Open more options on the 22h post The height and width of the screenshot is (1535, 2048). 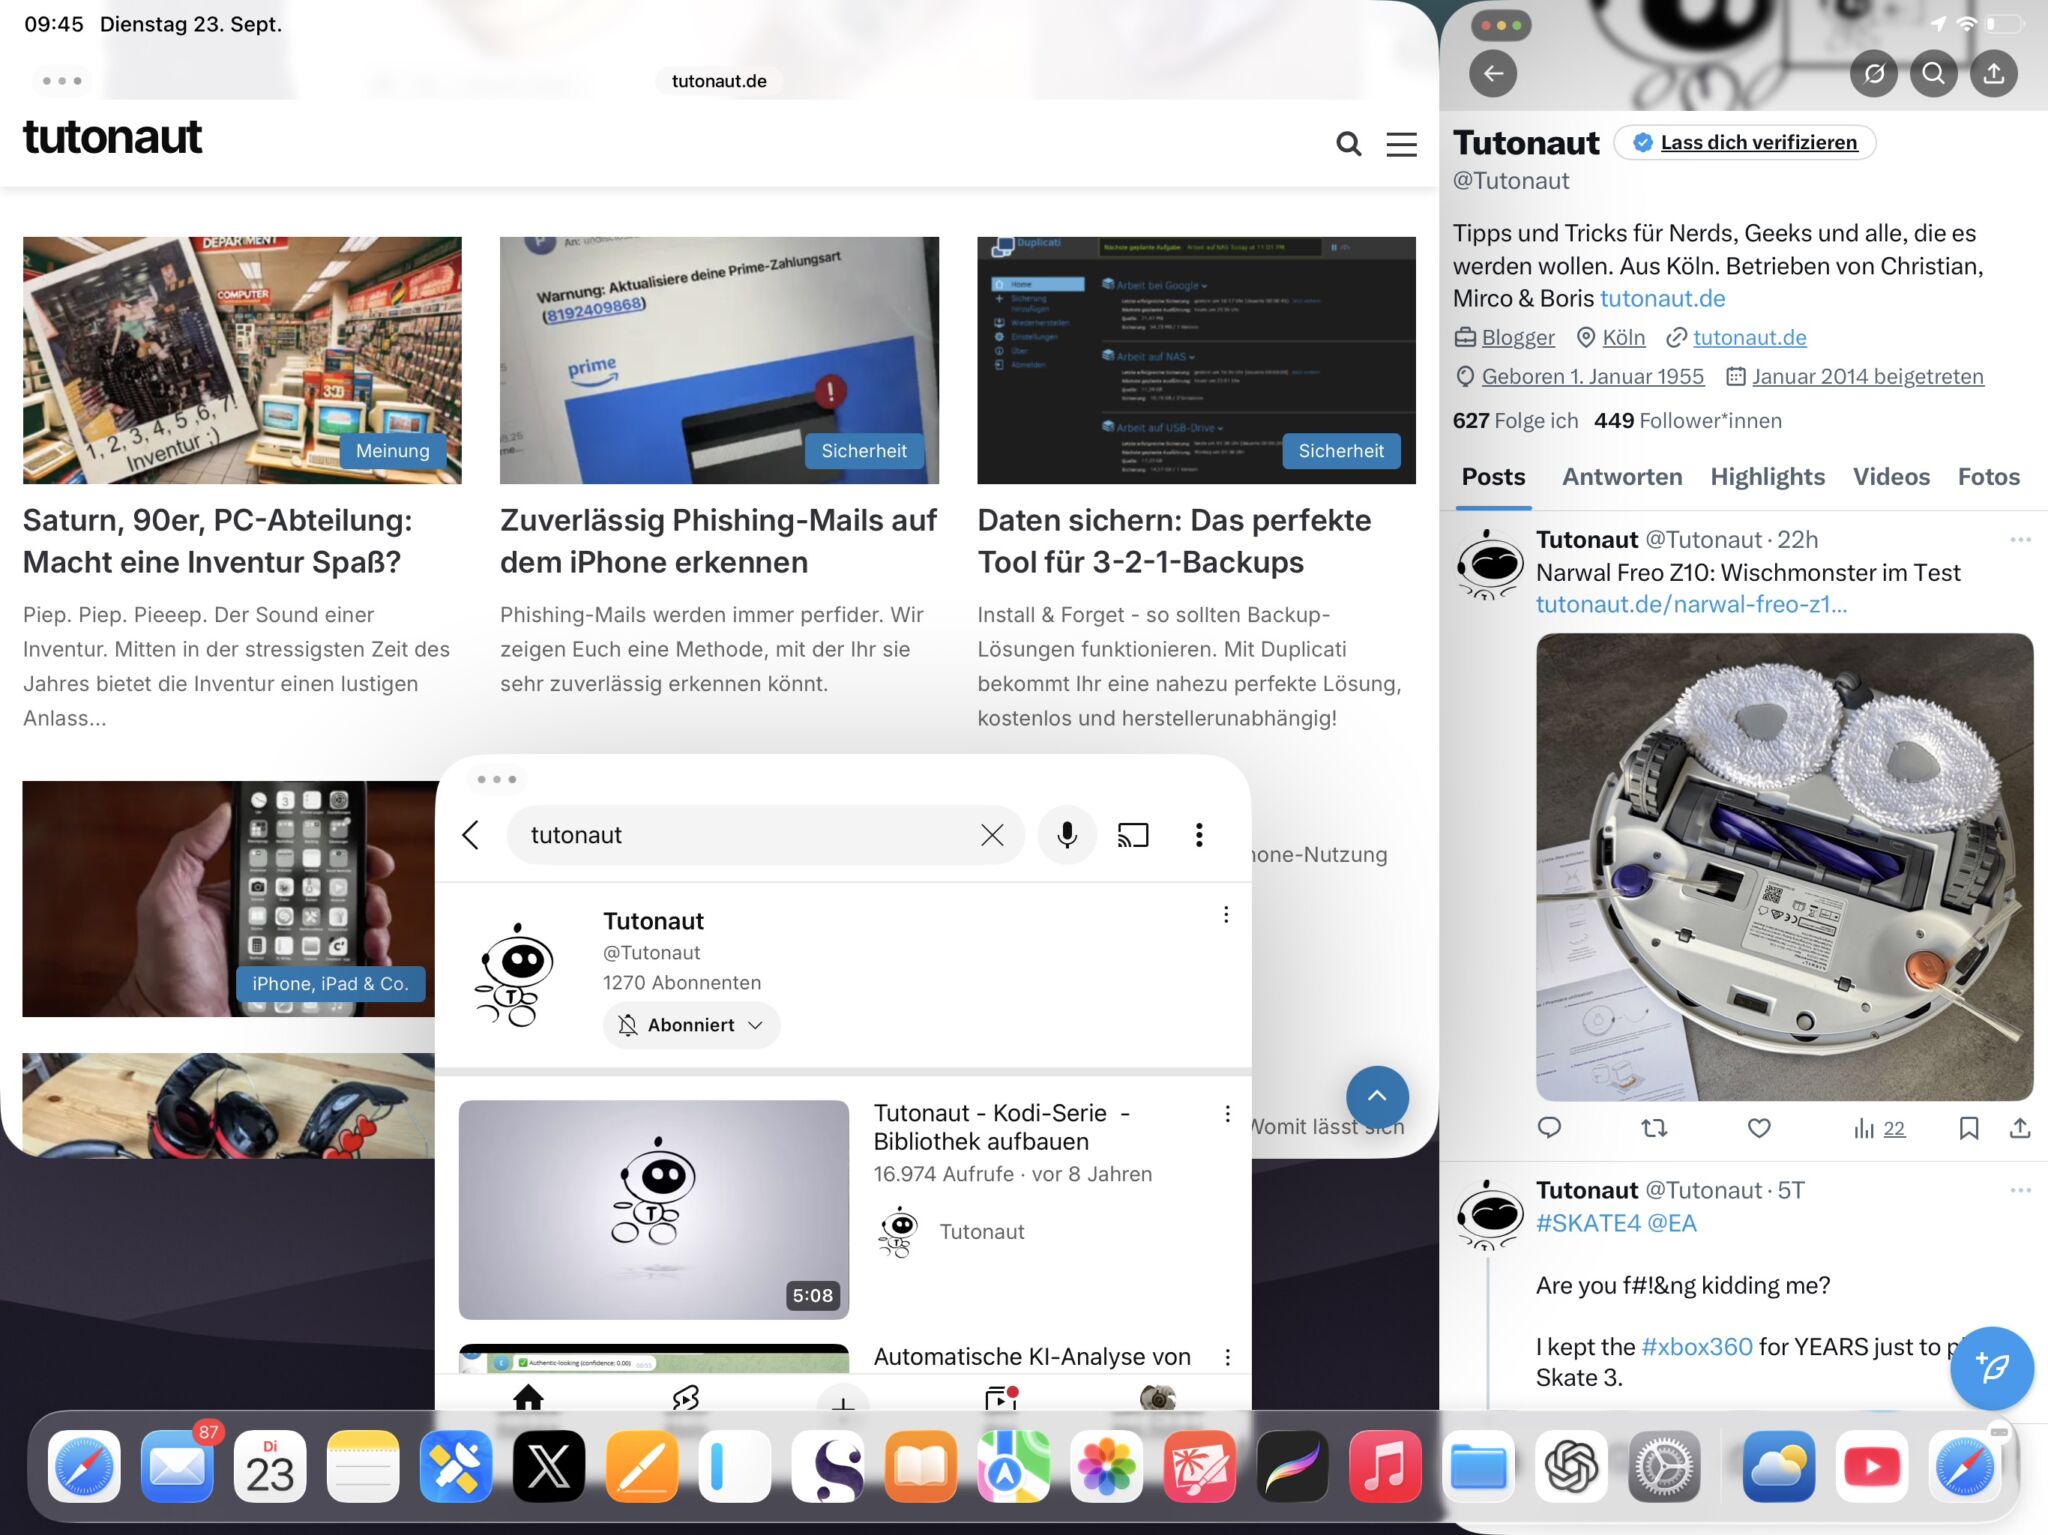pos(2020,540)
